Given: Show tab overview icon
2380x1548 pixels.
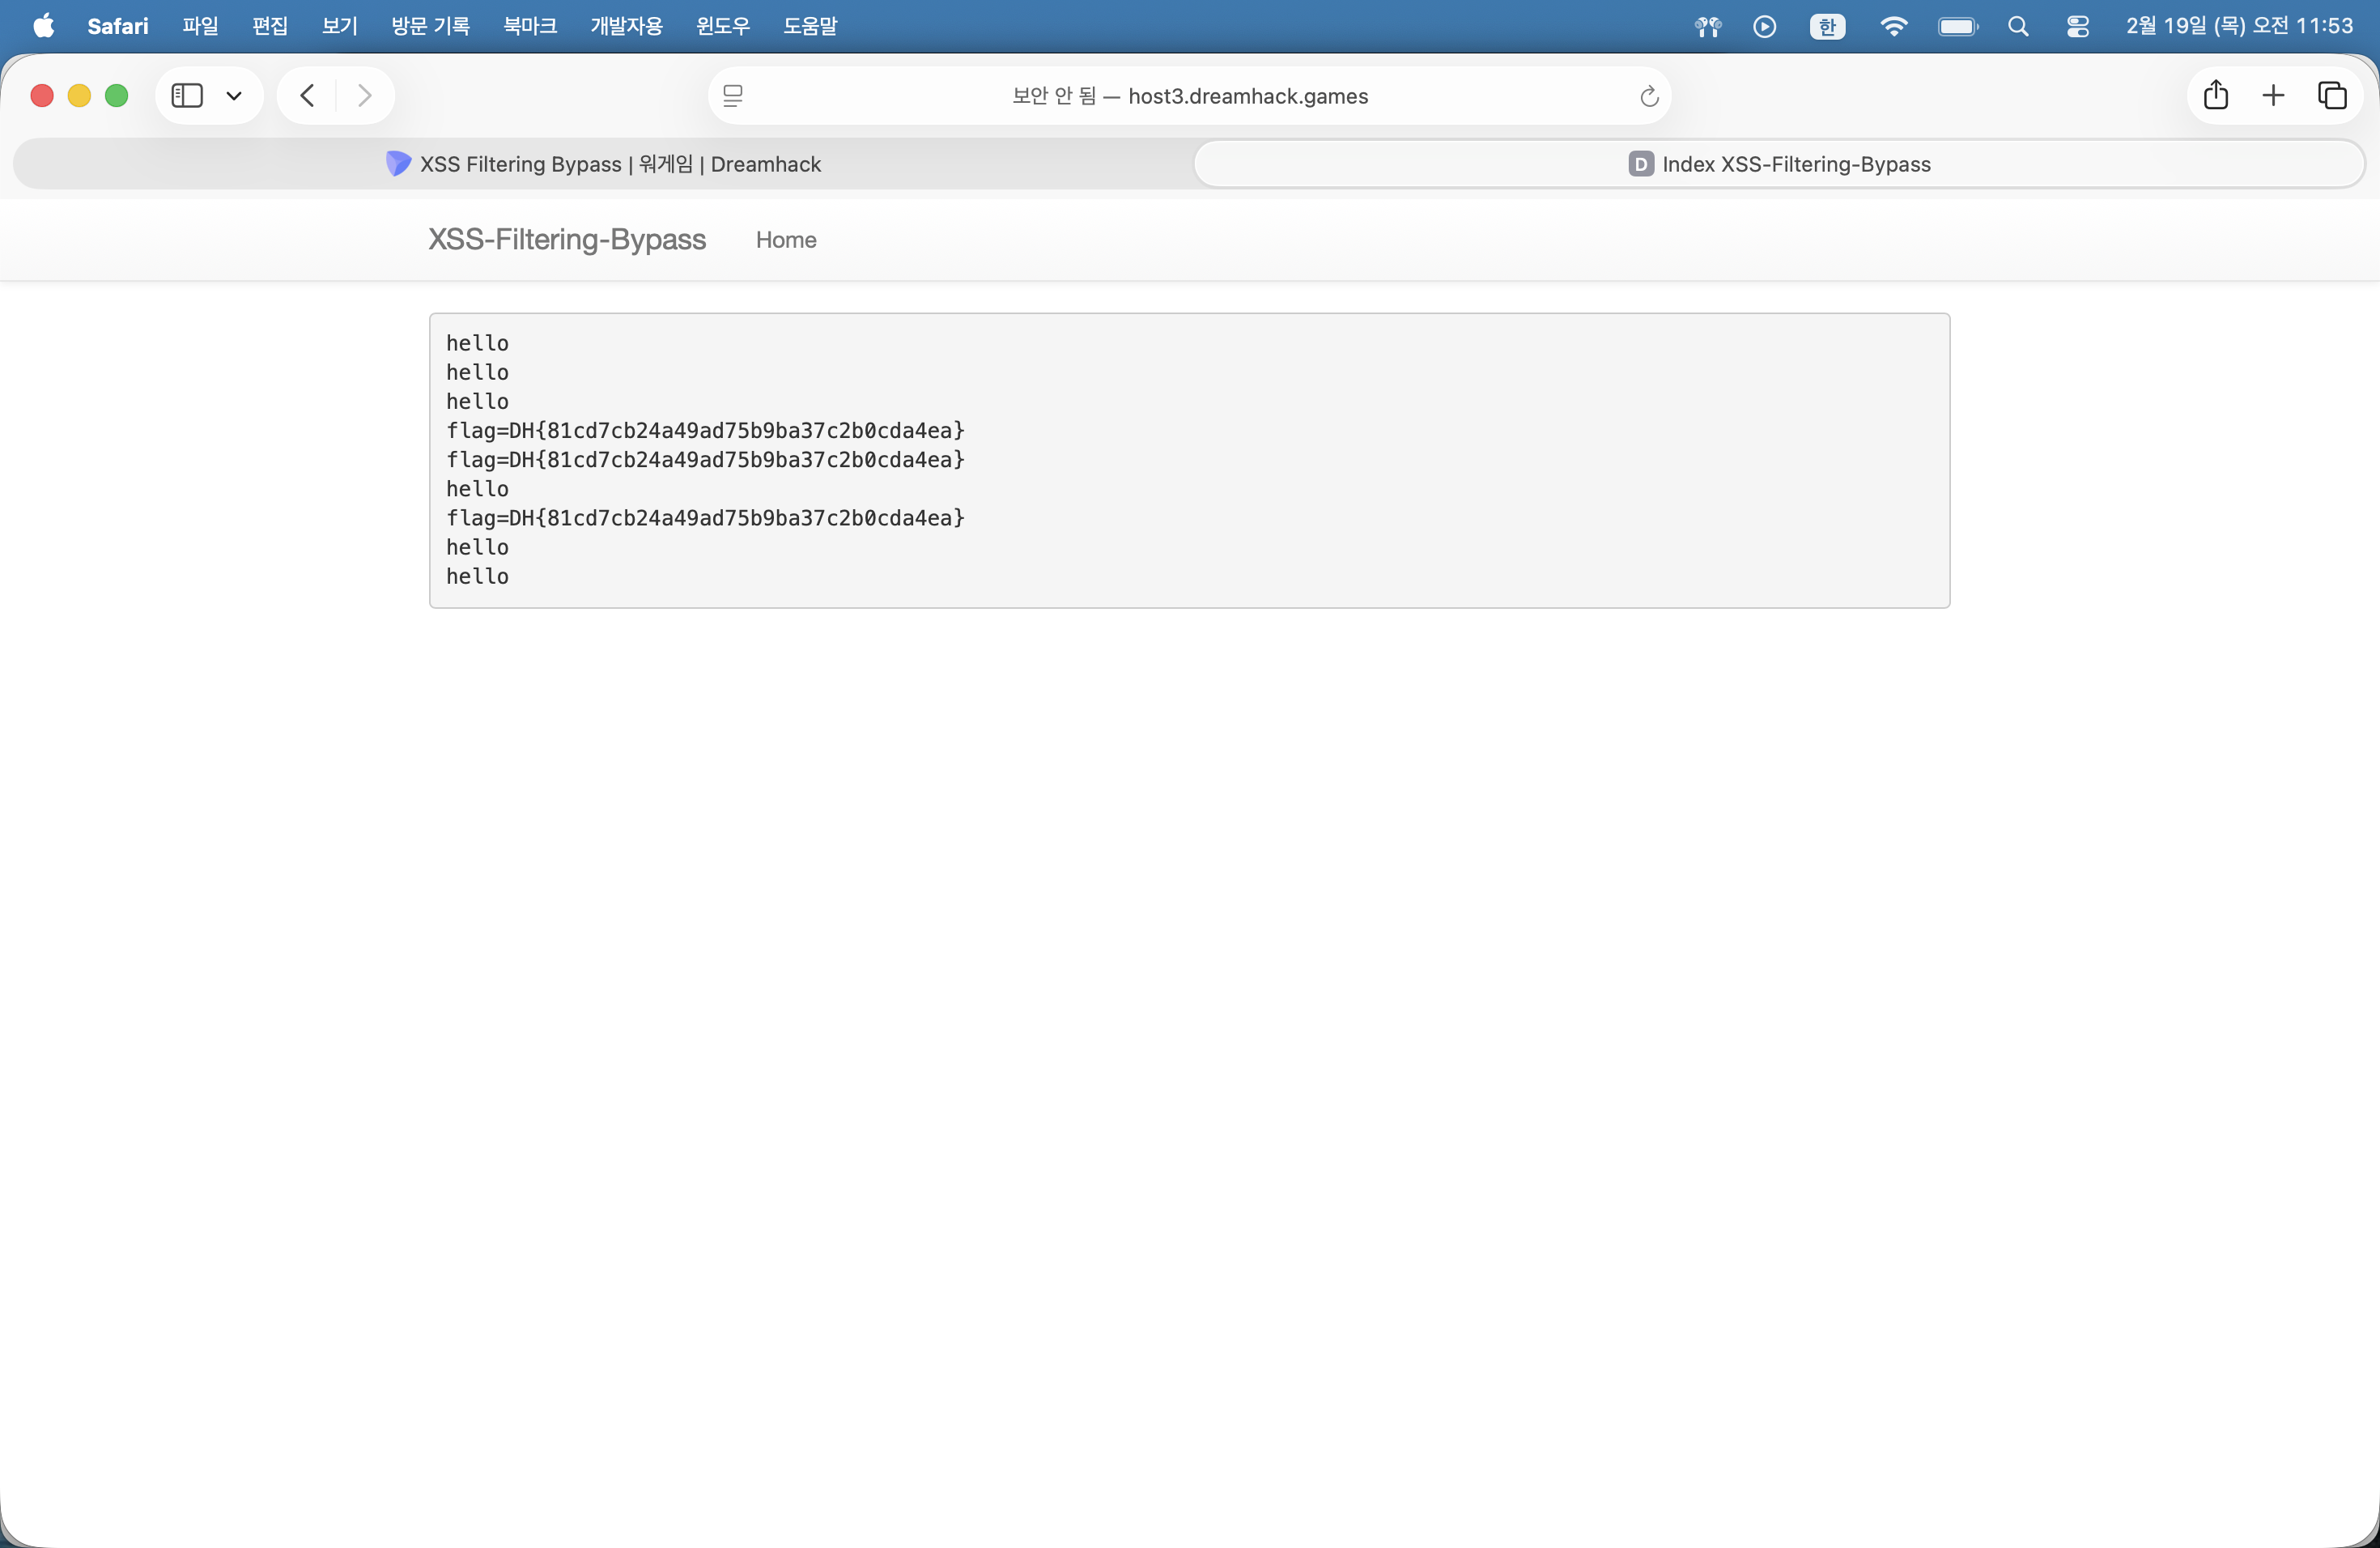Looking at the screenshot, I should (x=2332, y=96).
